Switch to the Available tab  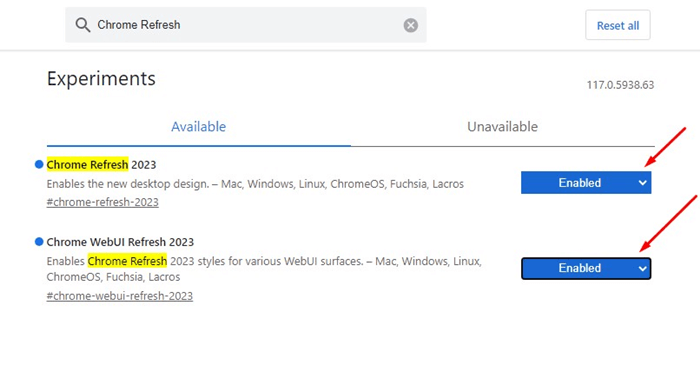coord(199,127)
